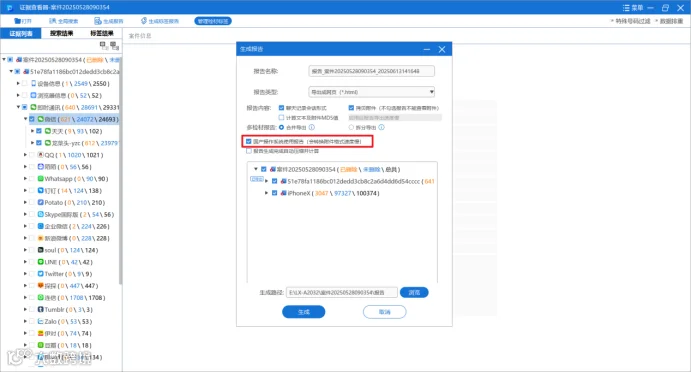Viewport: 692px width, 372px height.
Task: Expand the QQ node in evidence tree
Action: click(25, 155)
